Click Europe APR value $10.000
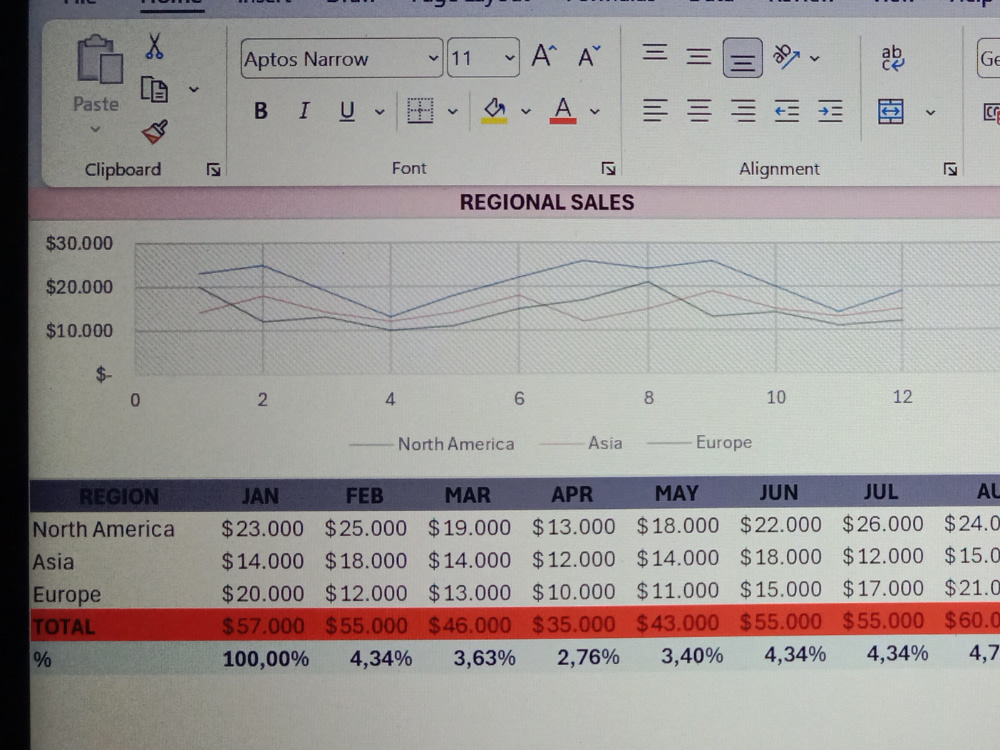The width and height of the screenshot is (1000, 750). tap(573, 591)
